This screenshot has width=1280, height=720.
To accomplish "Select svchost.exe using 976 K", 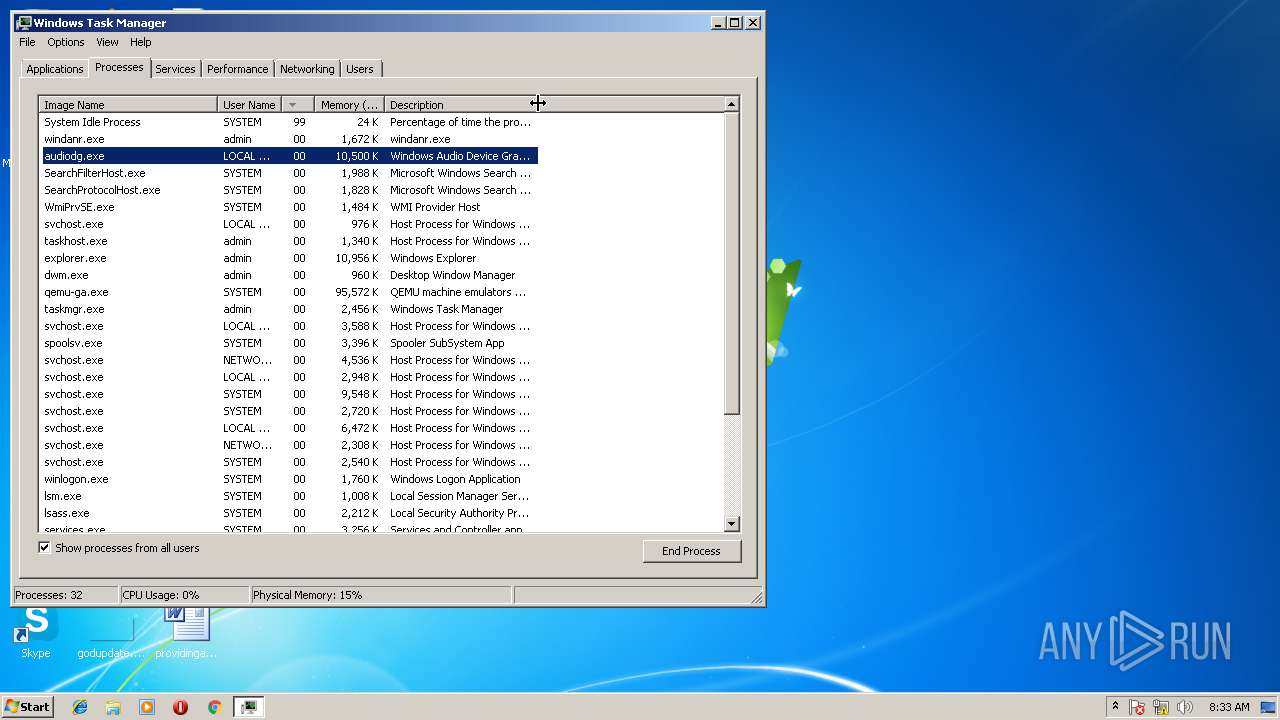I will (x=290, y=224).
